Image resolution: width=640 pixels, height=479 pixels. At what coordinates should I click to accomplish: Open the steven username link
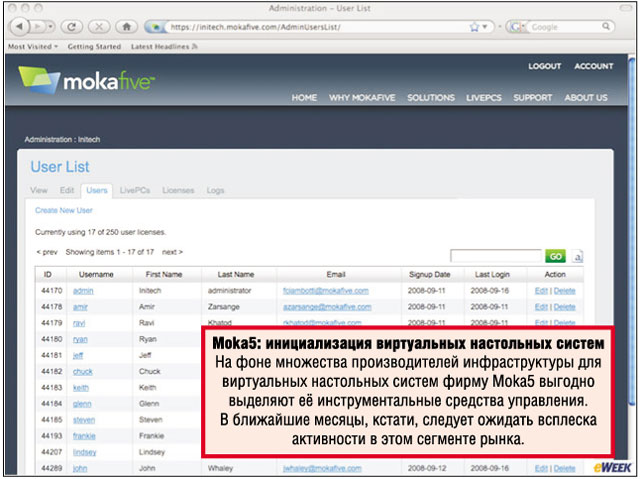coord(84,420)
